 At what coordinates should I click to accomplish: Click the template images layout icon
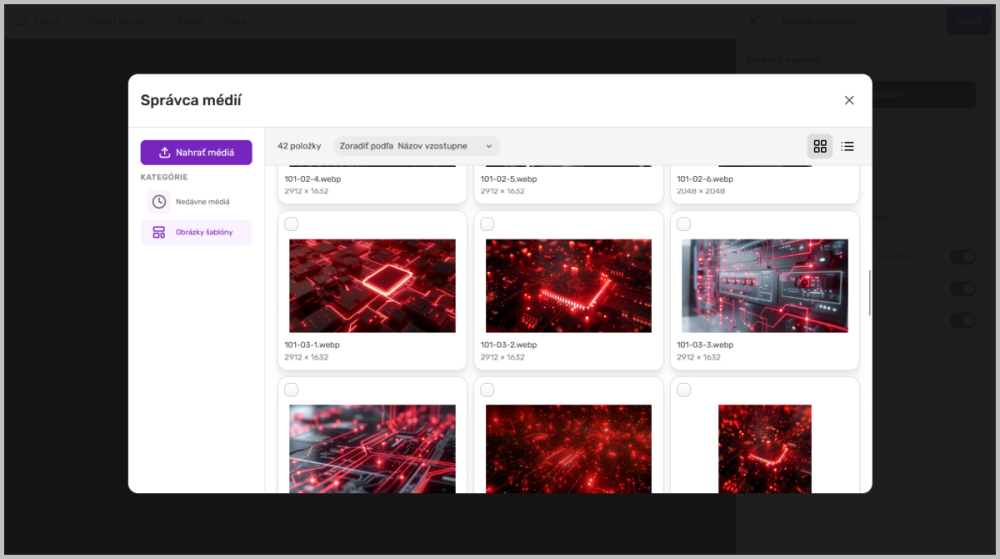tap(159, 232)
